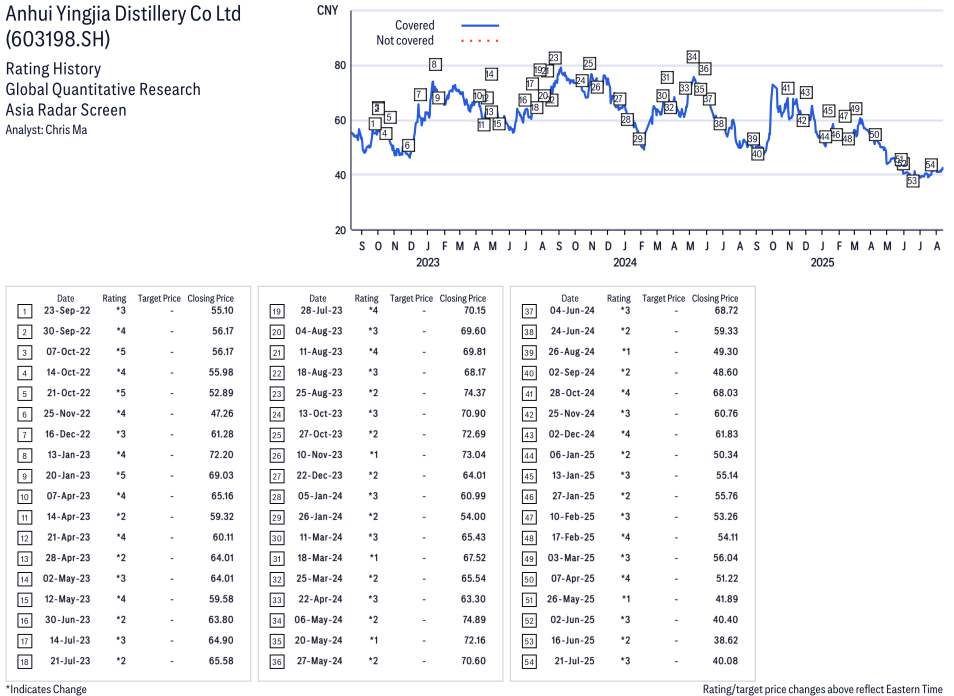Select marker 29 on the price chart

(x=638, y=139)
